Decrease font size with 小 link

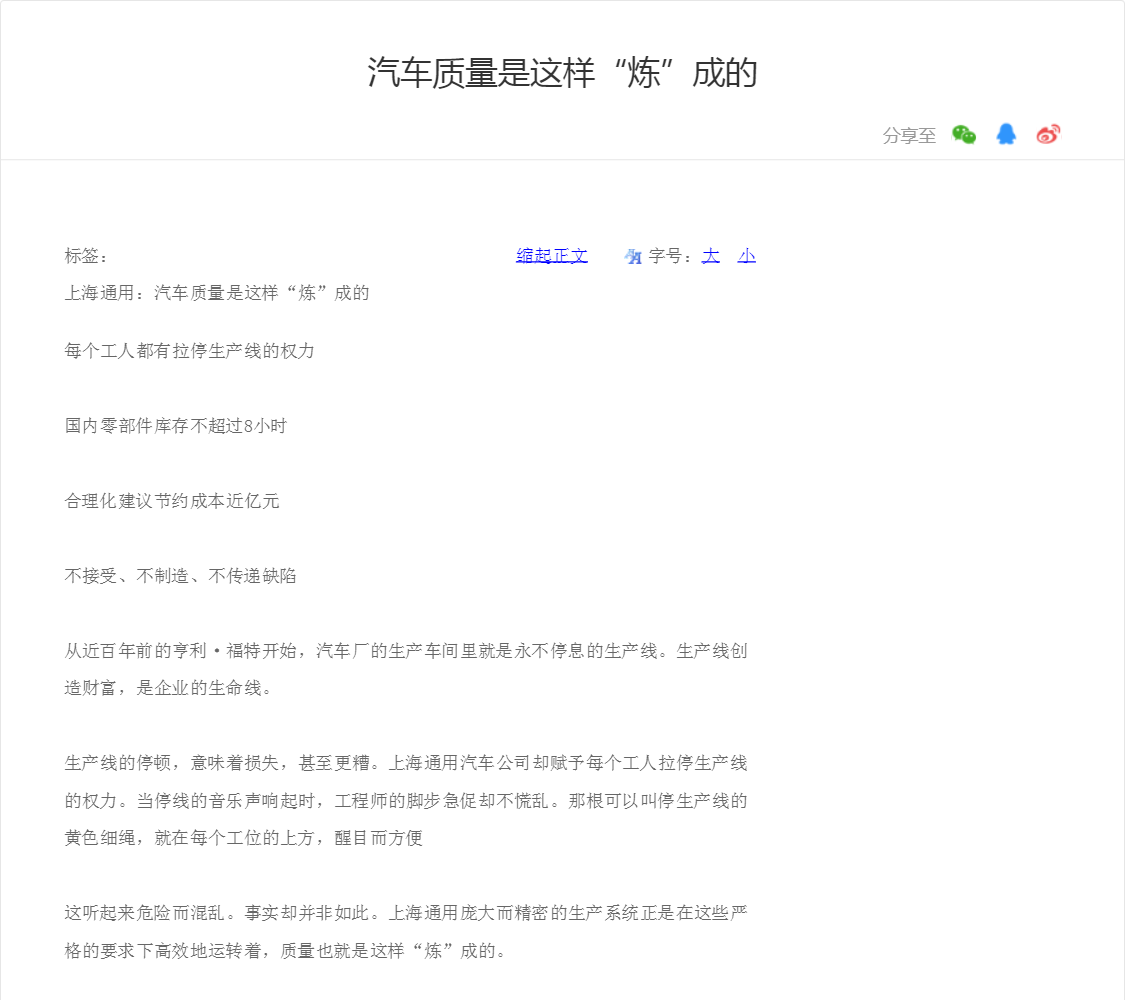pyautogui.click(x=746, y=255)
